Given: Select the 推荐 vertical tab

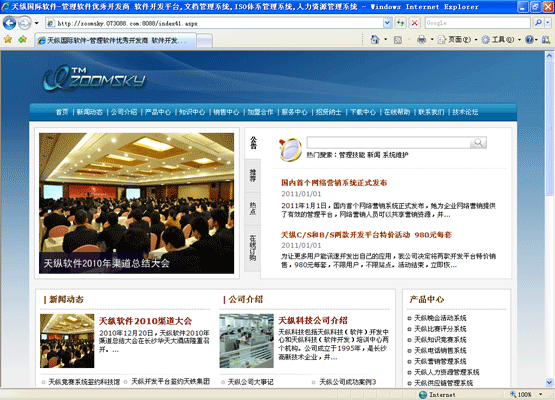Looking at the screenshot, I should click(x=253, y=175).
